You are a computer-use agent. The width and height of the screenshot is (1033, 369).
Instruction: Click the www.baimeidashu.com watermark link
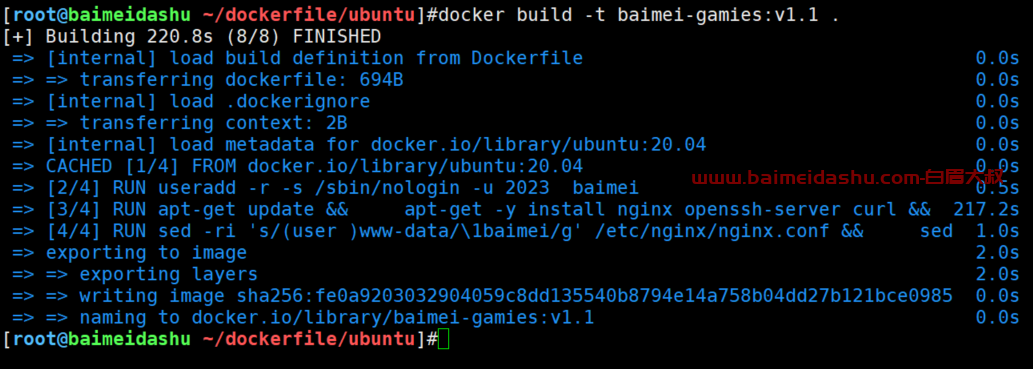[847, 177]
